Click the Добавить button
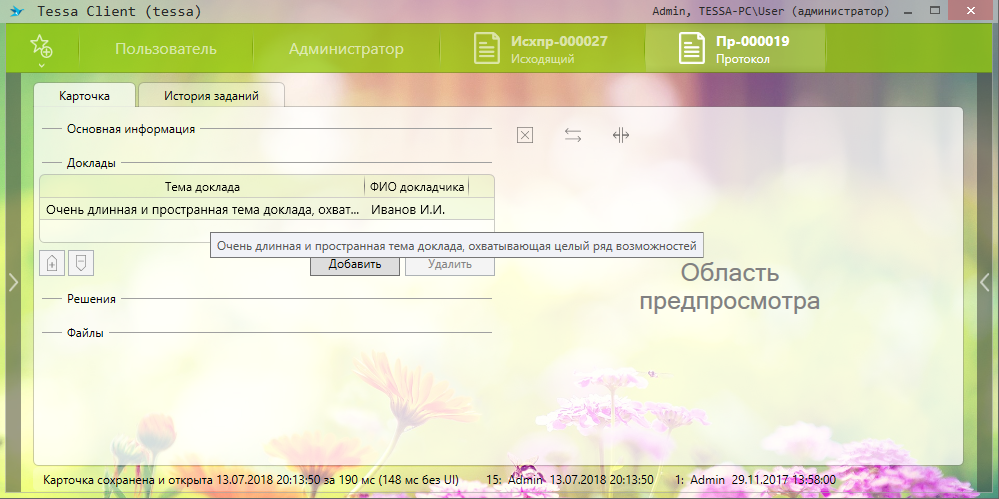Viewport: 999px width, 499px height. (355, 264)
